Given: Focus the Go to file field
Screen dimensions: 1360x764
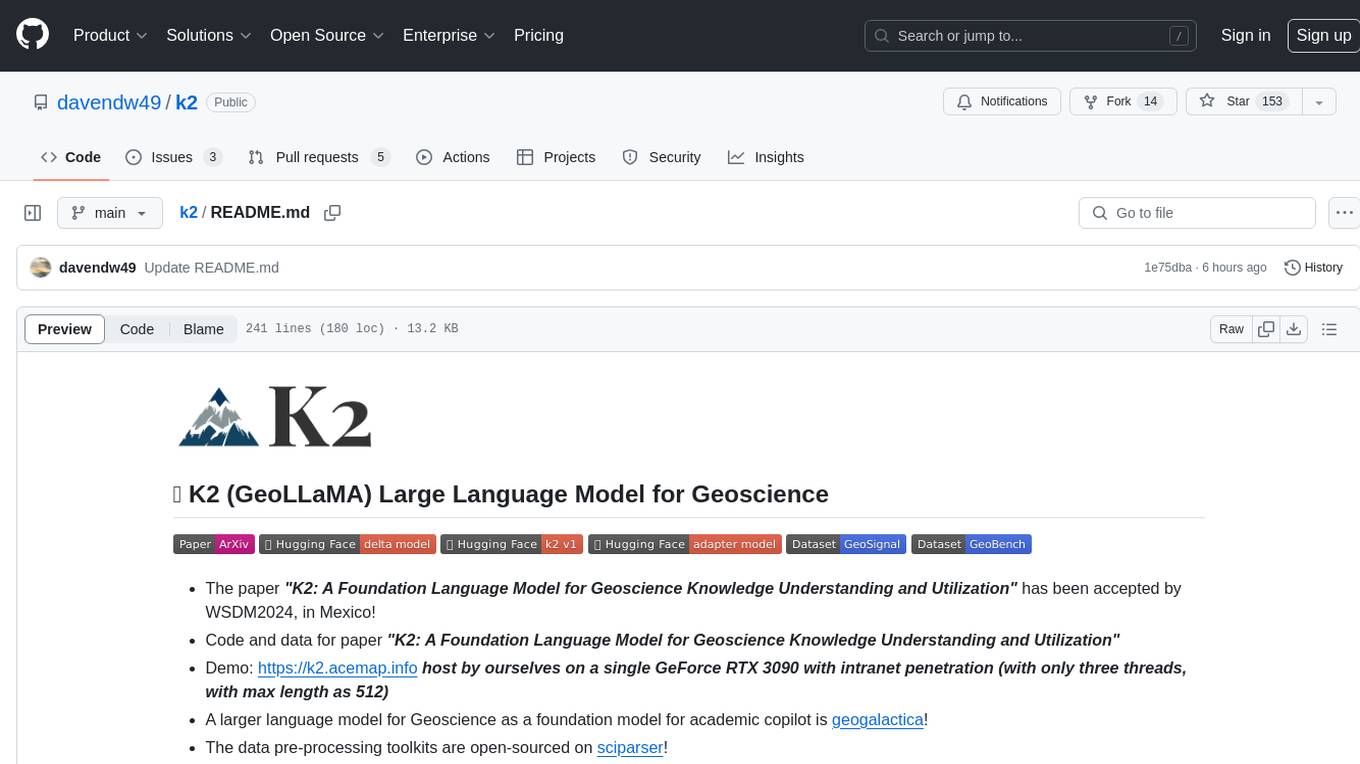Looking at the screenshot, I should [x=1197, y=213].
